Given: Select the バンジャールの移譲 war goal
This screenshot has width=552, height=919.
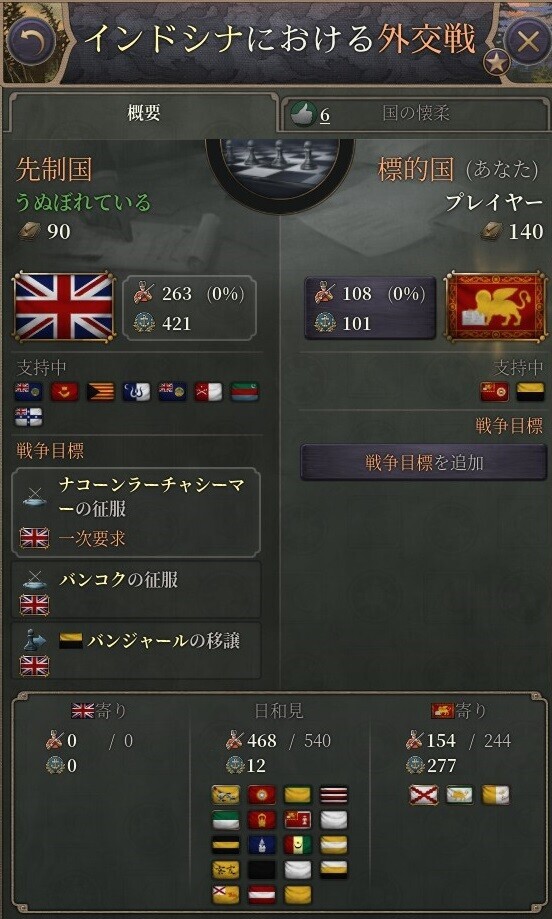Looking at the screenshot, I should 136,651.
